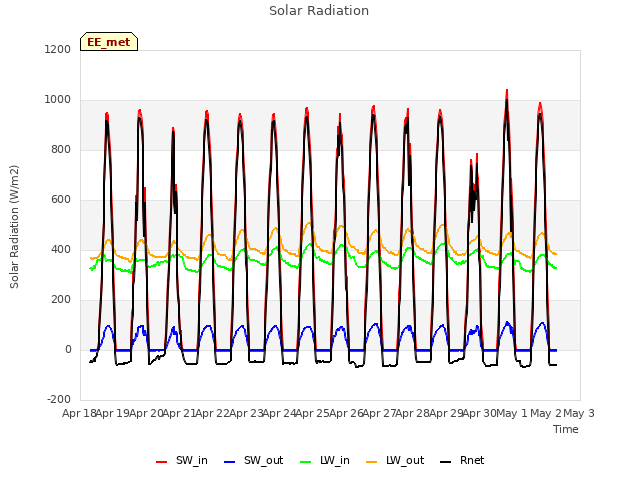Click the Solar Radiation (W/m2) y-axis title
Screen dimensions: 640x480
tap(14, 227)
